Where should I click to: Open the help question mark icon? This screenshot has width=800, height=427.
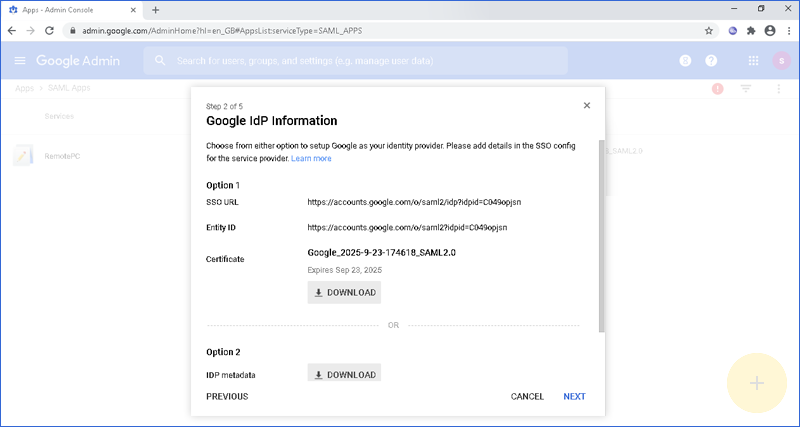[711, 61]
